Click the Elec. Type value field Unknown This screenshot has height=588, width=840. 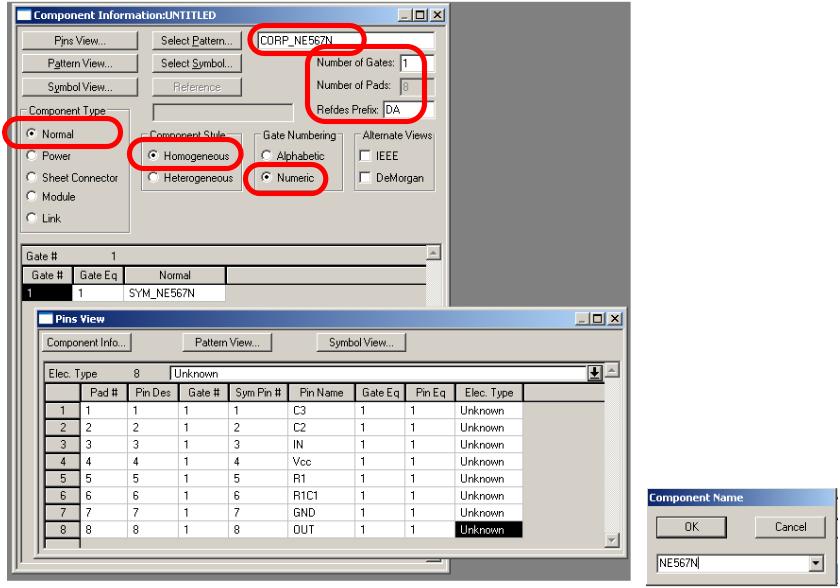(x=378, y=373)
